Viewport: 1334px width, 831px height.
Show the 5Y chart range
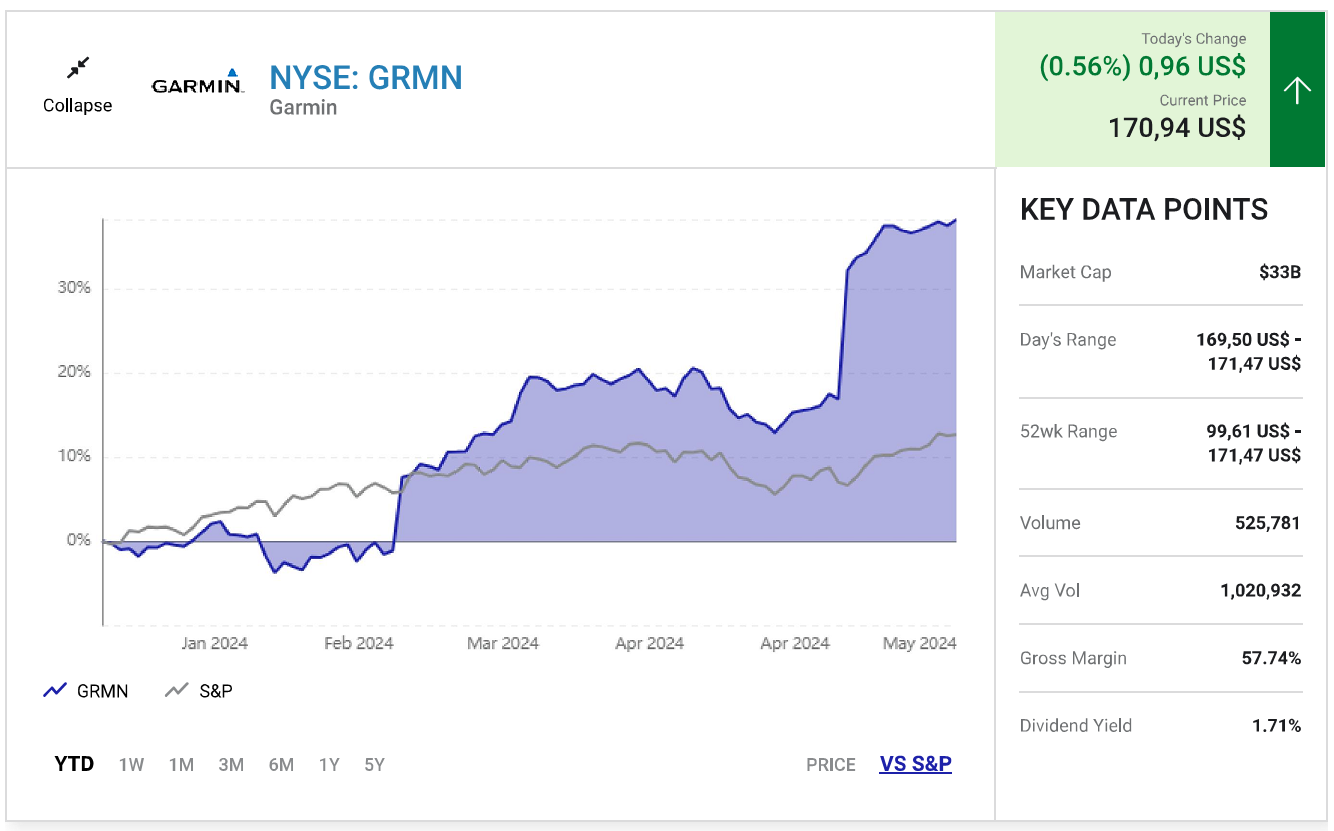(374, 765)
